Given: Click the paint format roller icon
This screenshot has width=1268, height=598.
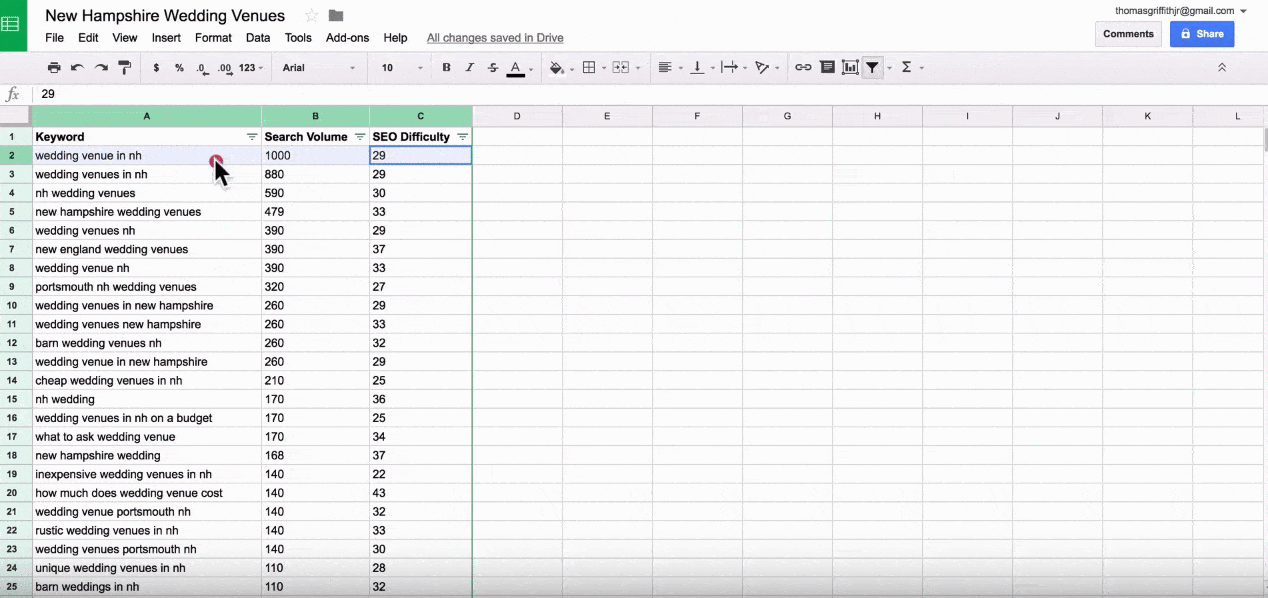Looking at the screenshot, I should (x=125, y=68).
